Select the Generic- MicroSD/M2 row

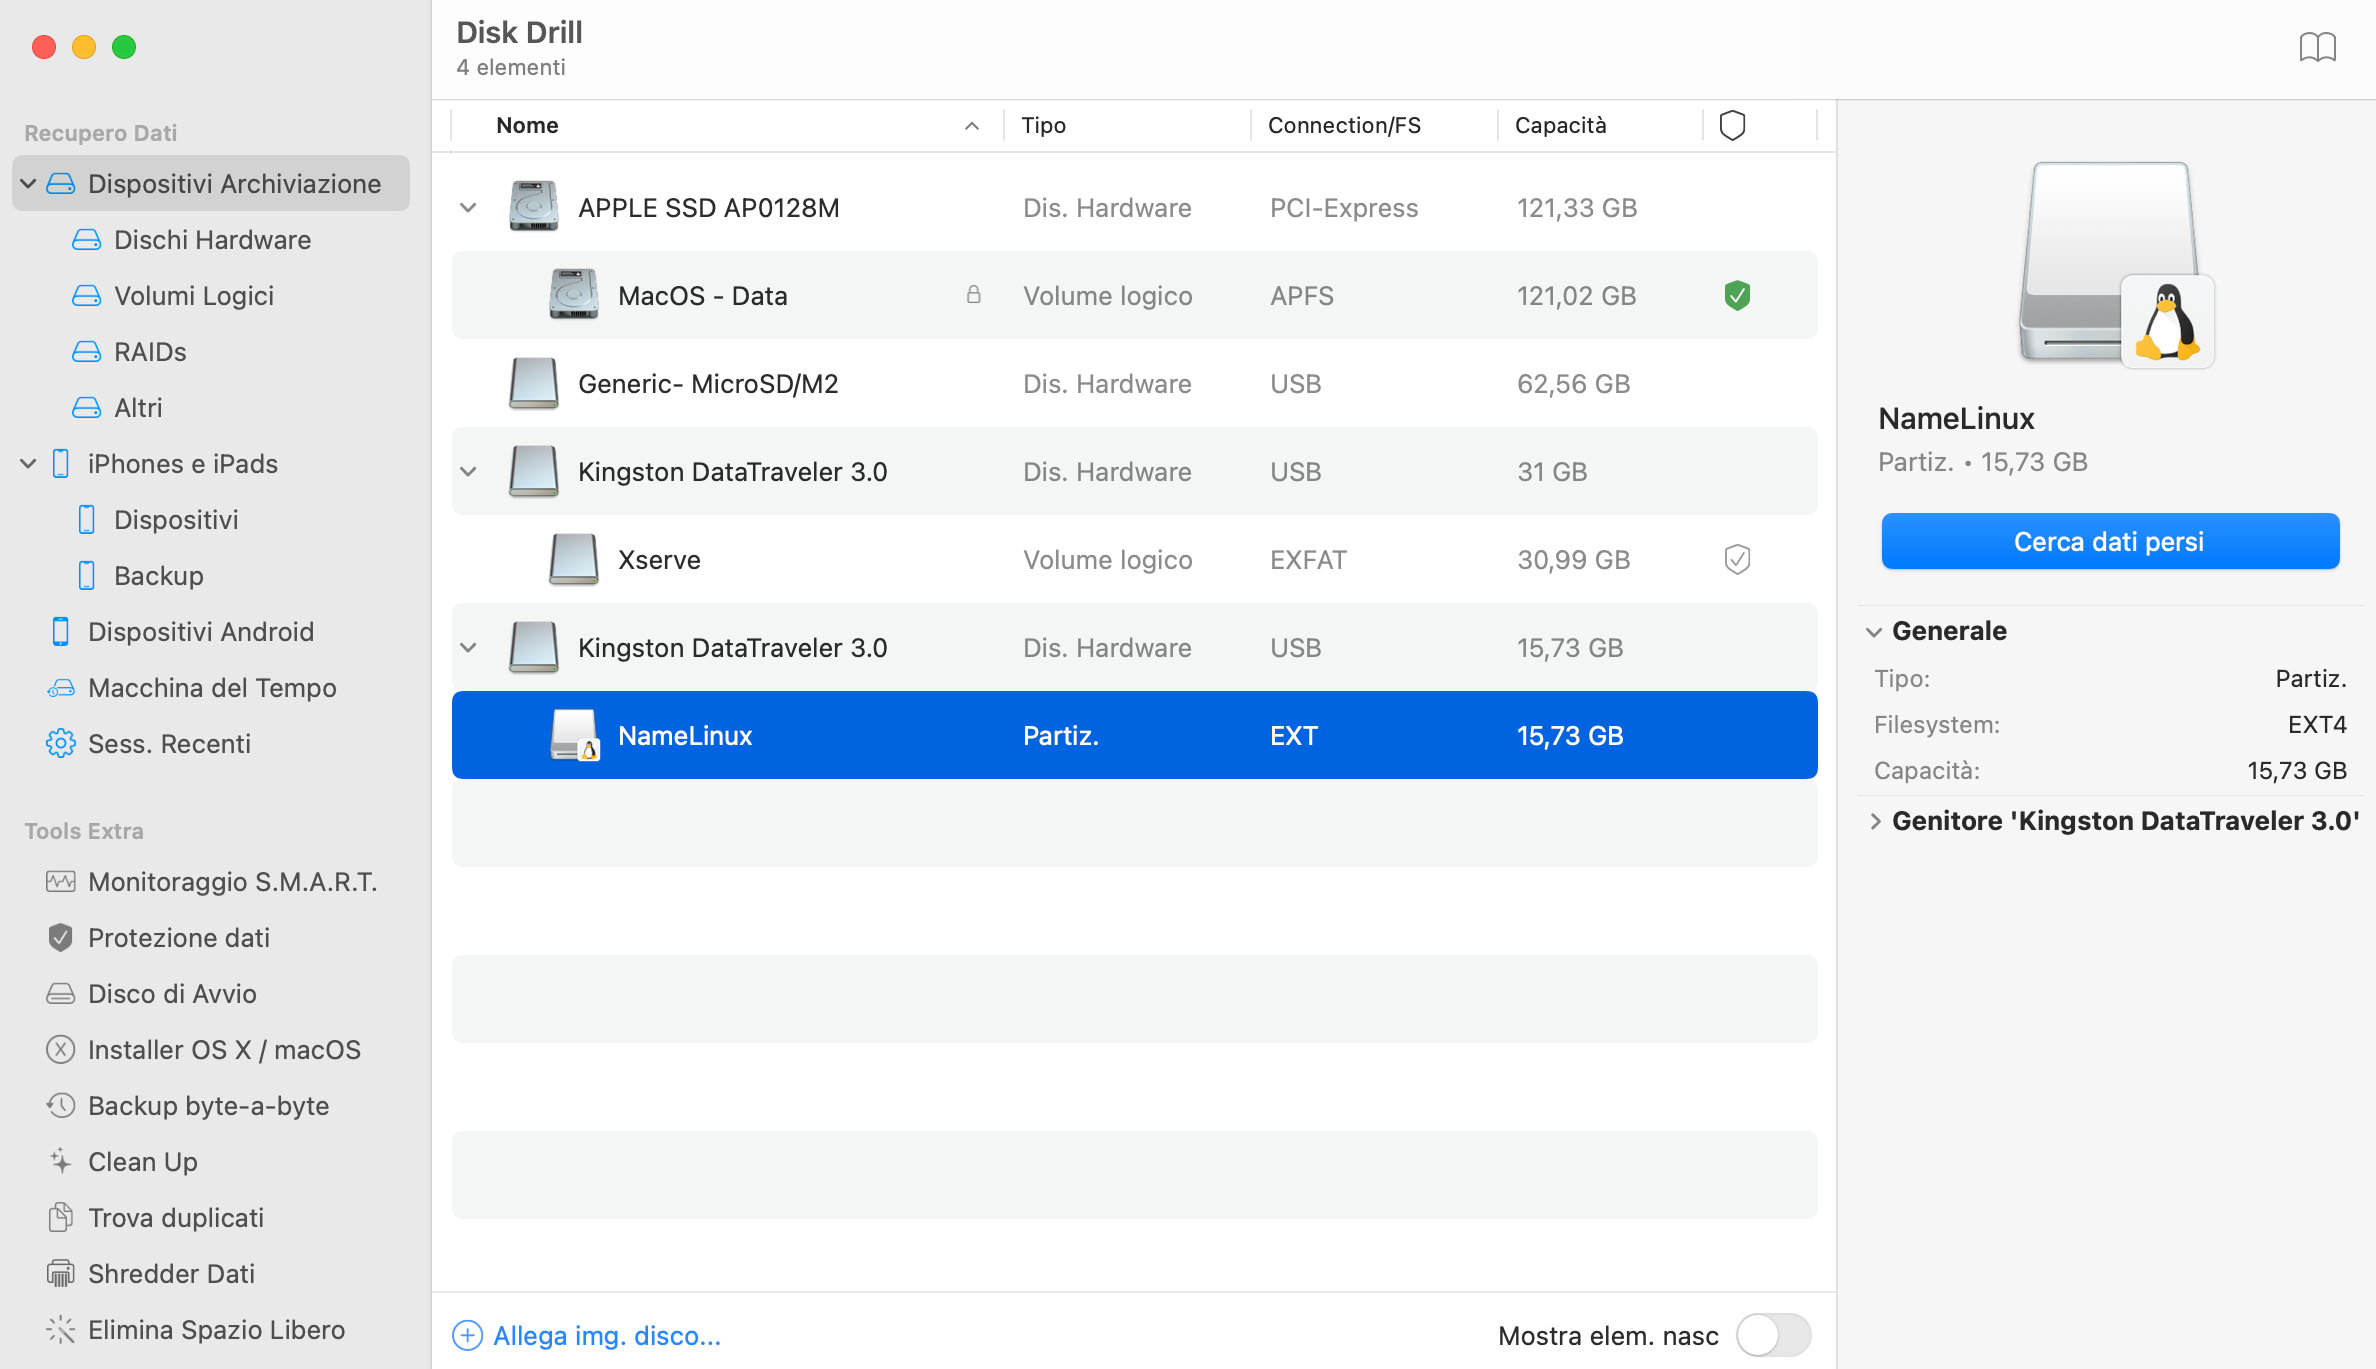coord(1134,383)
